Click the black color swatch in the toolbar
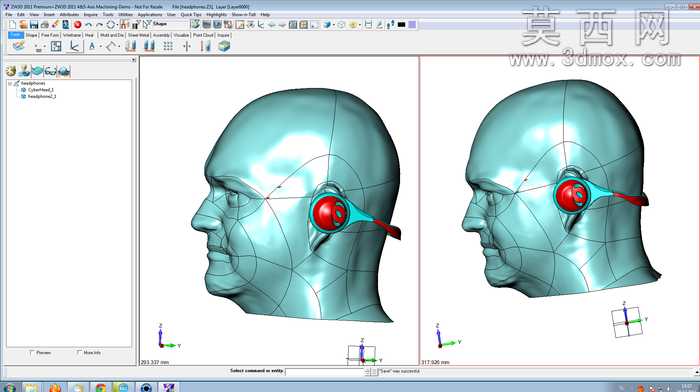 [x=401, y=25]
